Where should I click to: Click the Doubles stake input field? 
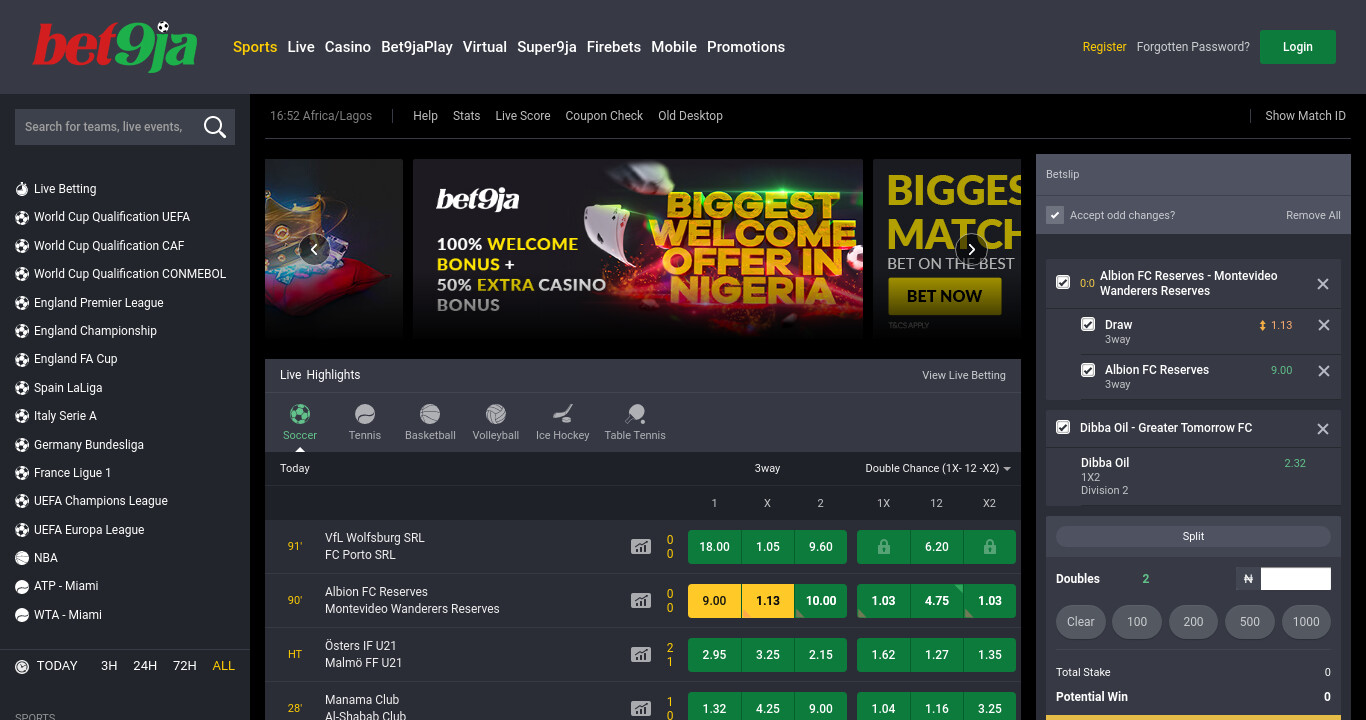click(x=1296, y=579)
